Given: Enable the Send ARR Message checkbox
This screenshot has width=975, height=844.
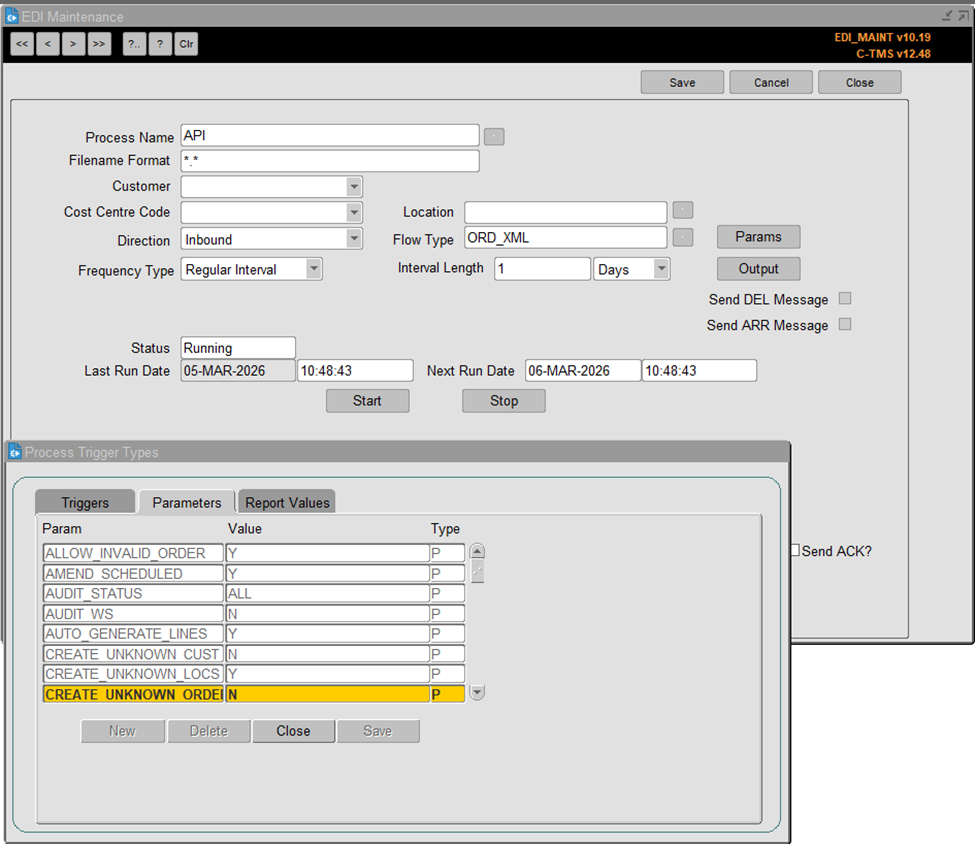Looking at the screenshot, I should [x=844, y=324].
